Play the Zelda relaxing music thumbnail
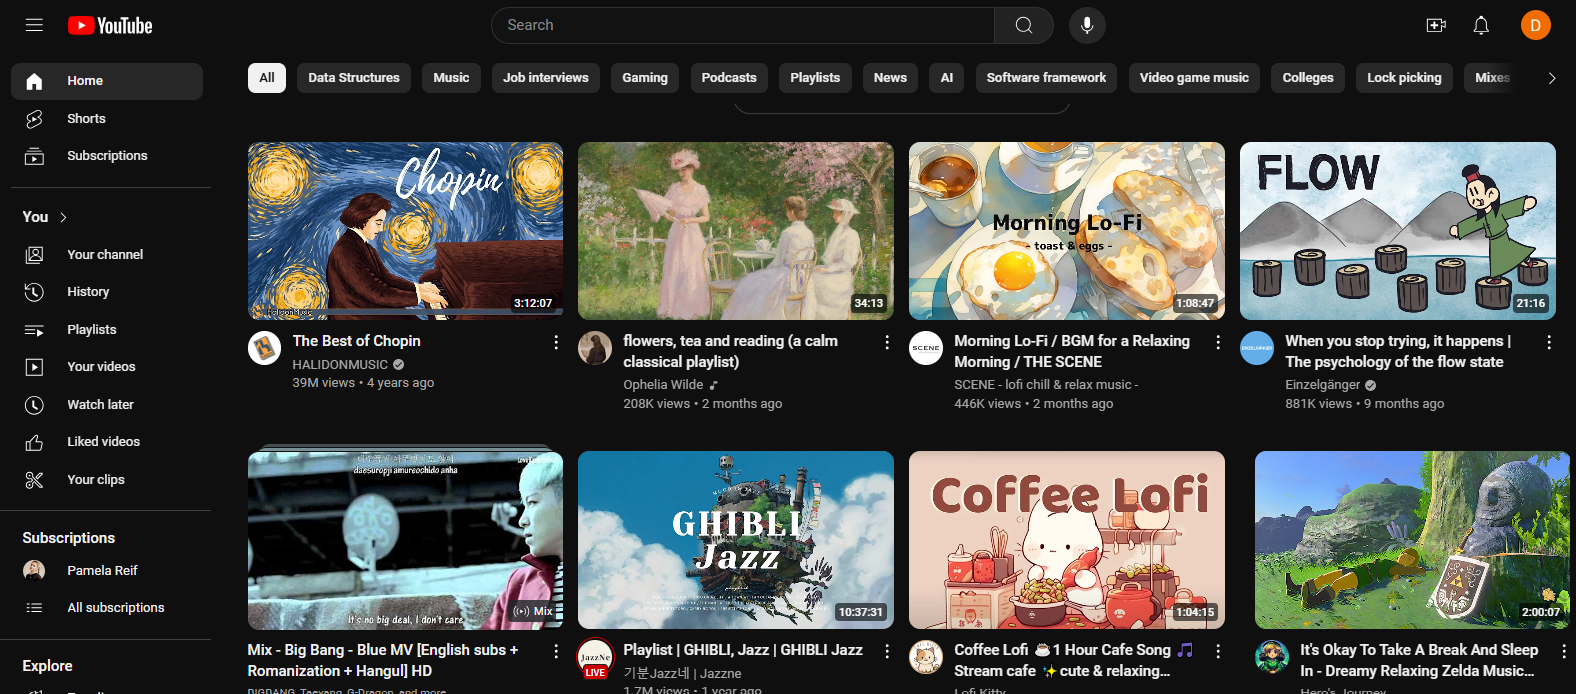The height and width of the screenshot is (694, 1576). pos(1413,540)
